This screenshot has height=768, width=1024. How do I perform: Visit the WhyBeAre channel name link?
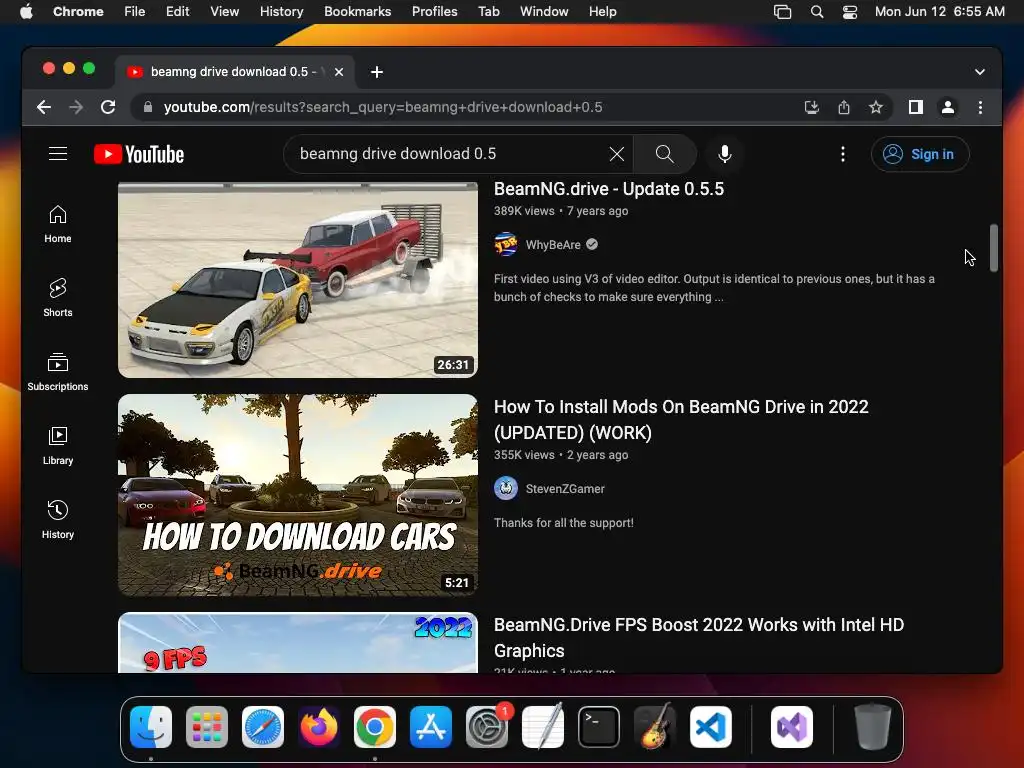click(x=552, y=244)
